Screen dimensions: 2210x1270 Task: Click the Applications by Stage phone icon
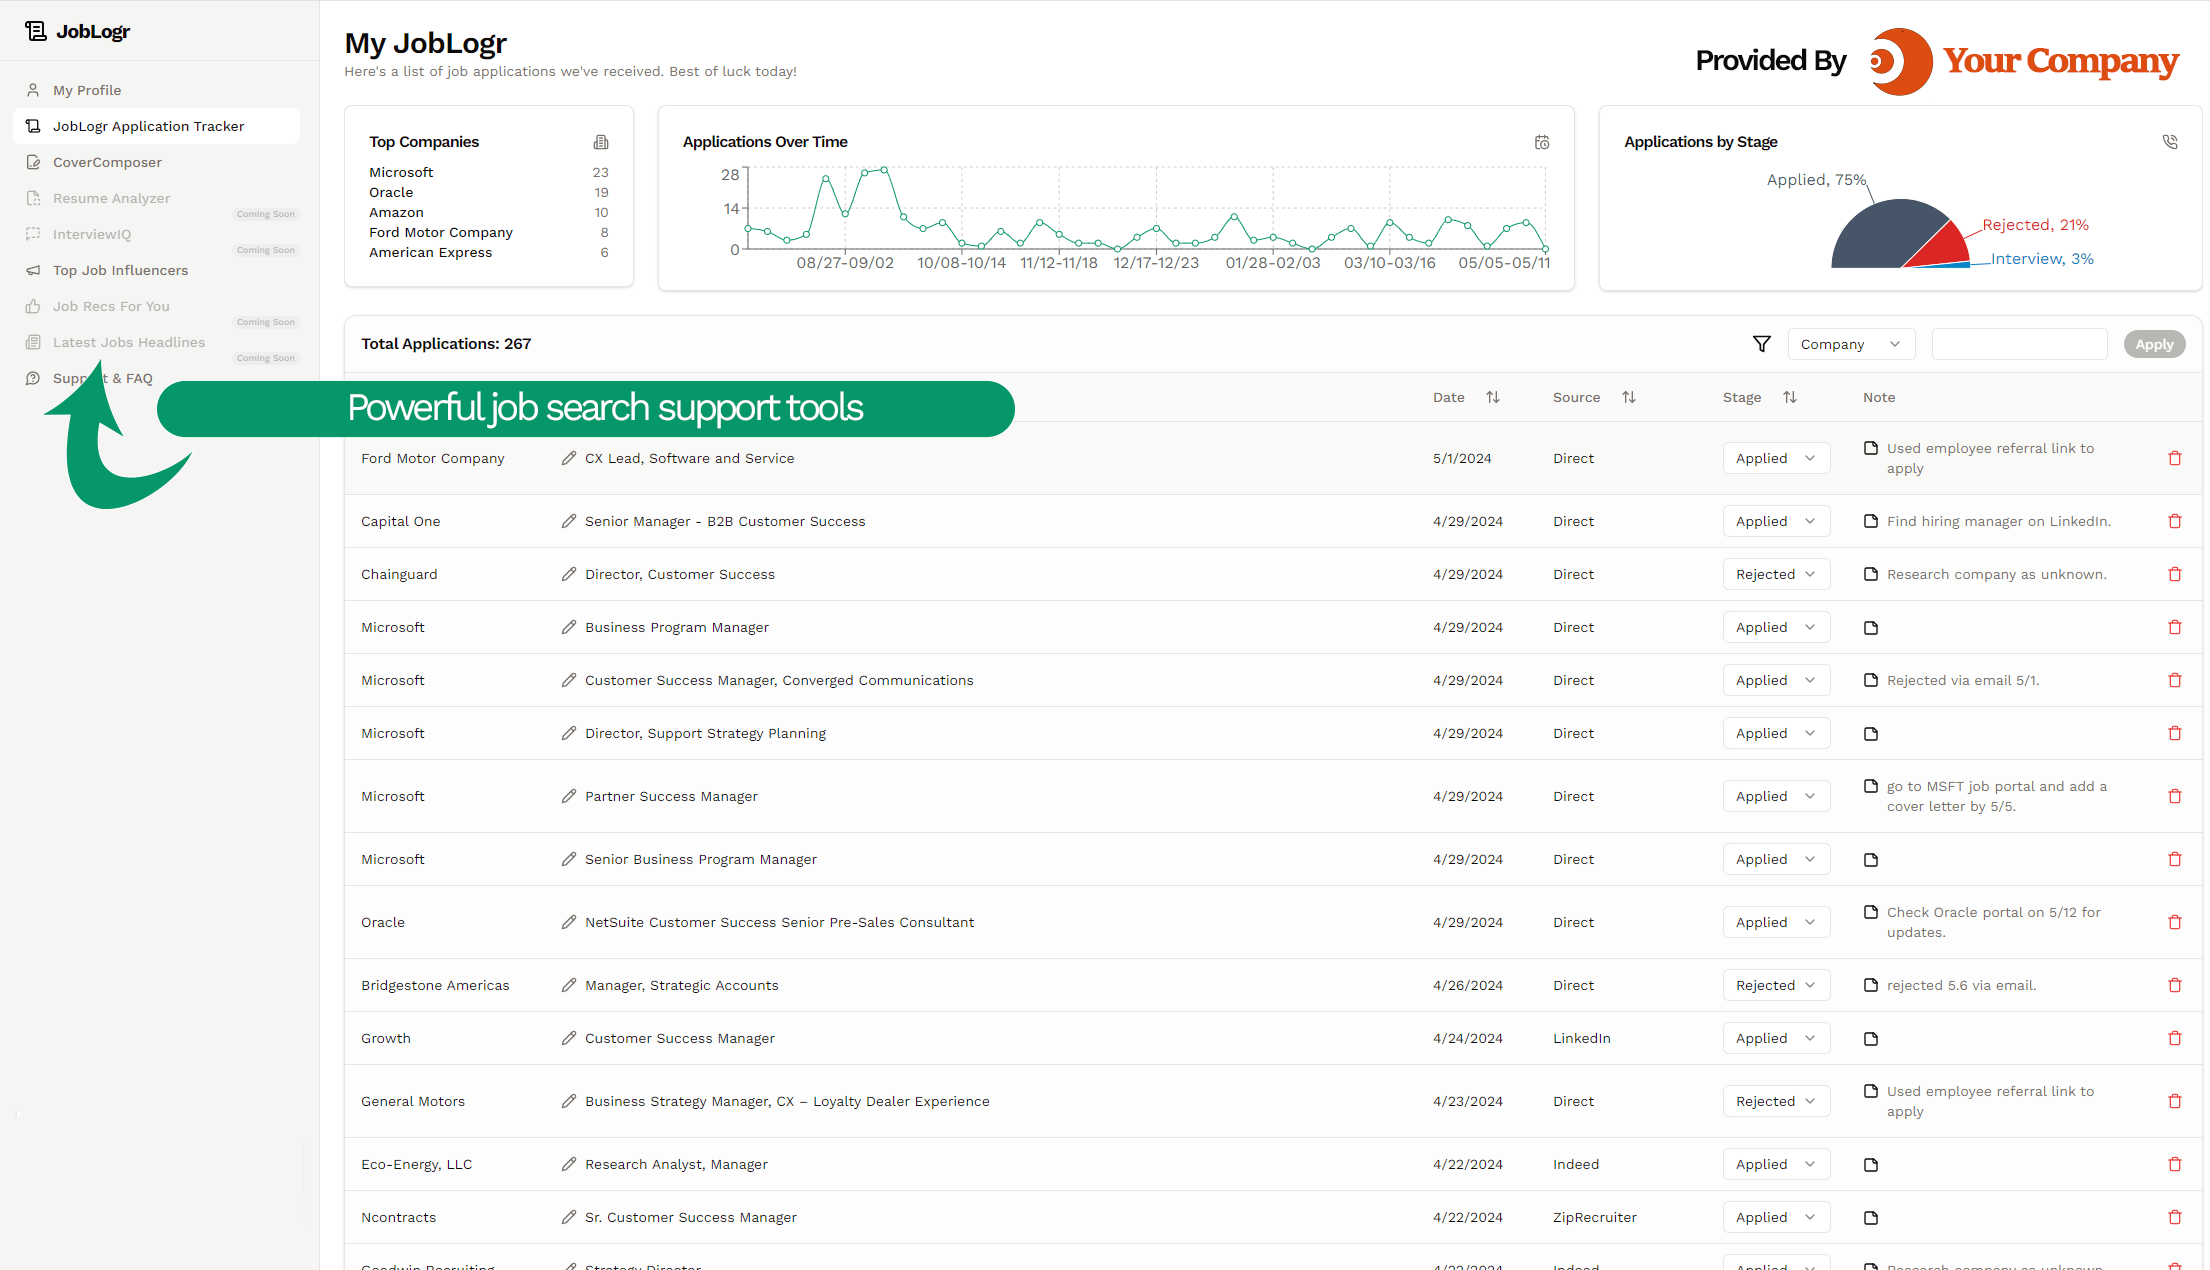tap(2170, 142)
